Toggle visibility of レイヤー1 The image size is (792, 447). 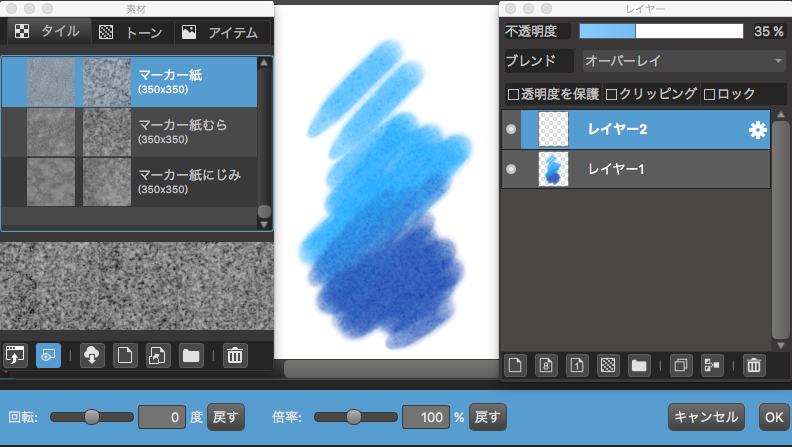coord(511,169)
